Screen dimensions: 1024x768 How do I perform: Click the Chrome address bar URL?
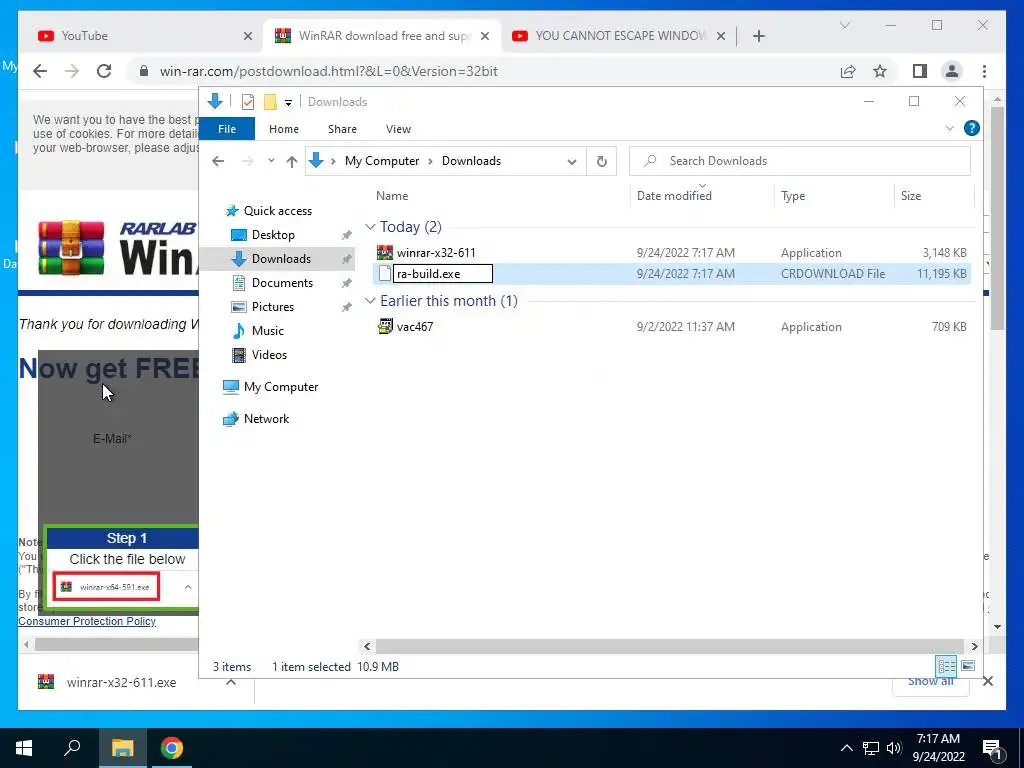point(328,71)
